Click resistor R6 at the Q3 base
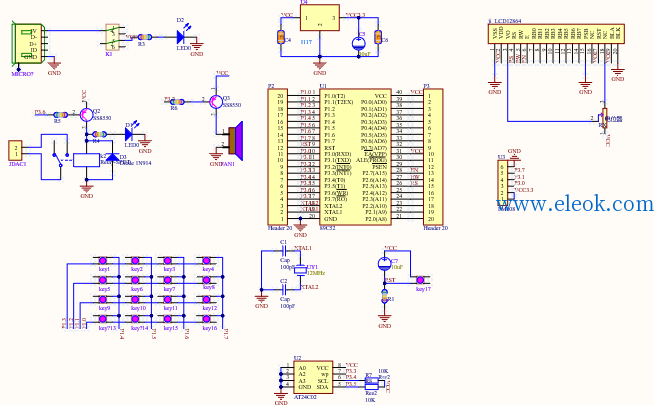 pyautogui.click(x=177, y=101)
